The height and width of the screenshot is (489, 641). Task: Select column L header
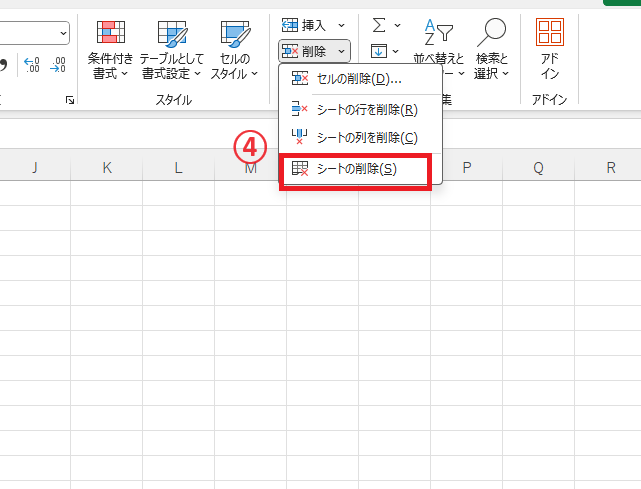point(179,168)
